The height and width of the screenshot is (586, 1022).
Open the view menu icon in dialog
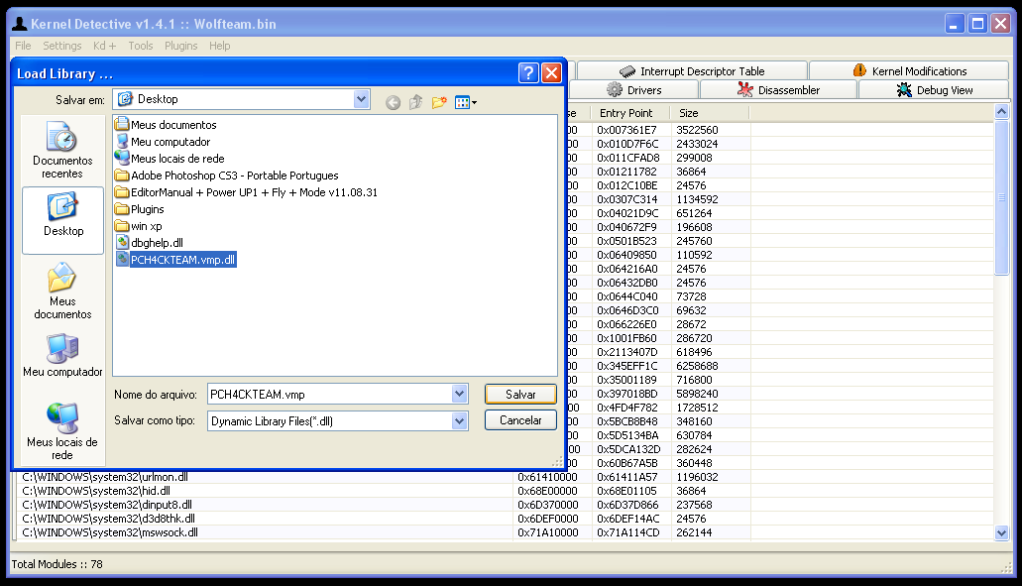tap(466, 102)
